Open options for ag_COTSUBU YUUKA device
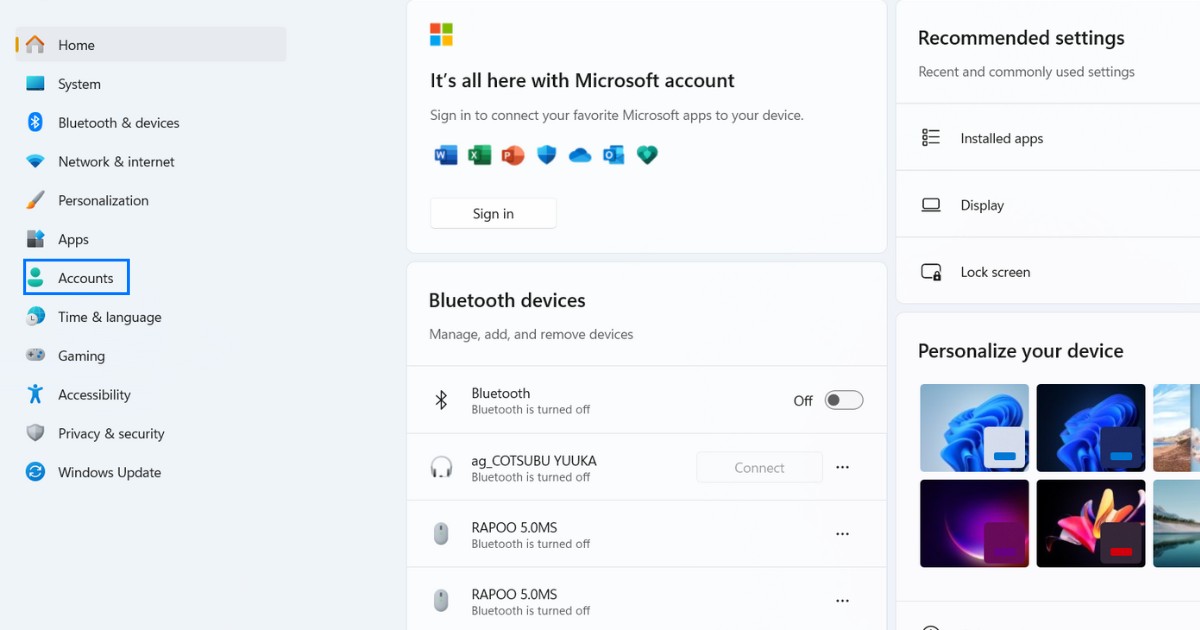This screenshot has height=630, width=1200. coord(842,467)
